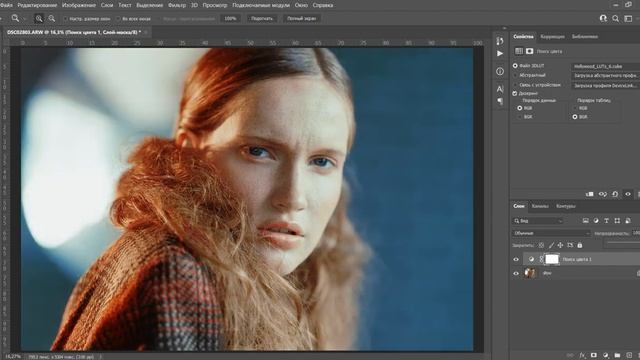Viewport: 640px width, 360px height.
Task: Open the 3DLUT file dropdown Hollywood_LUTs
Action: [605, 66]
